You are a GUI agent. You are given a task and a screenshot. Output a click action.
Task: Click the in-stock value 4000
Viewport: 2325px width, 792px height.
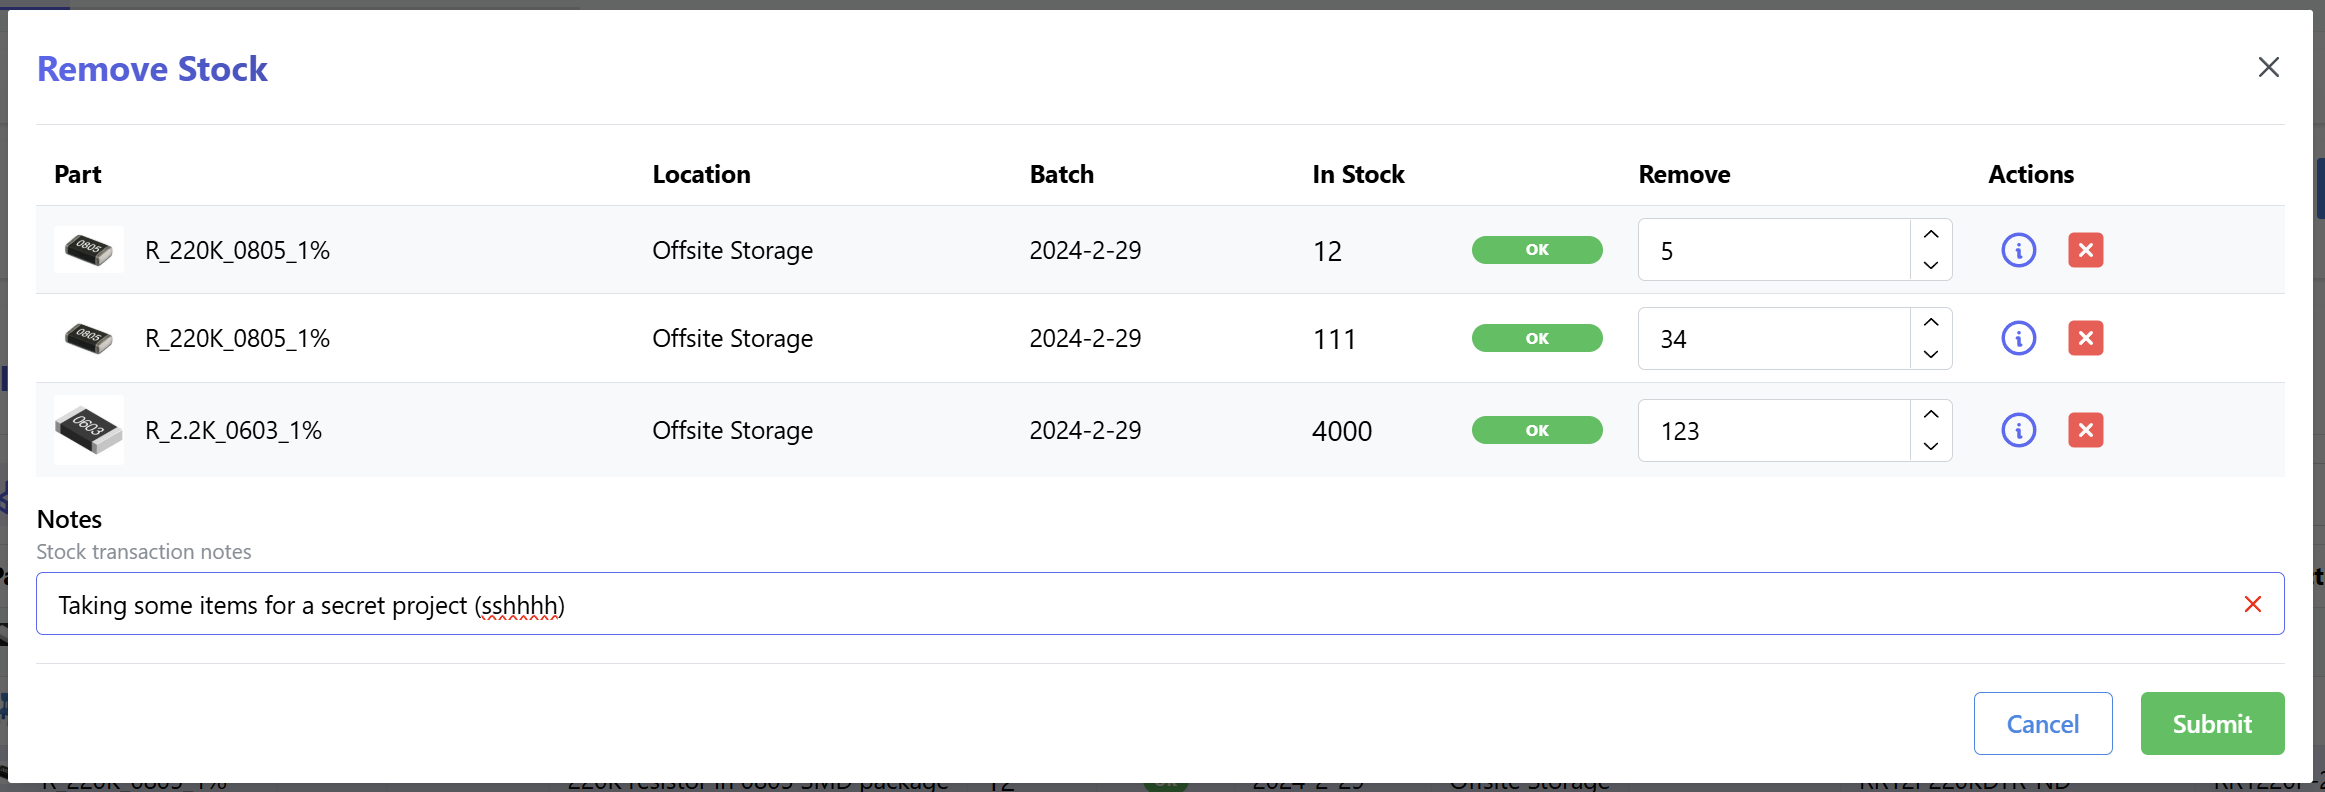[x=1342, y=431]
